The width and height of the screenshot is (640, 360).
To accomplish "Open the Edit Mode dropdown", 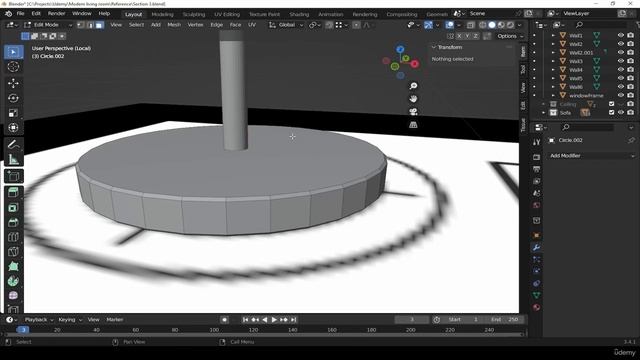I will click(47, 25).
